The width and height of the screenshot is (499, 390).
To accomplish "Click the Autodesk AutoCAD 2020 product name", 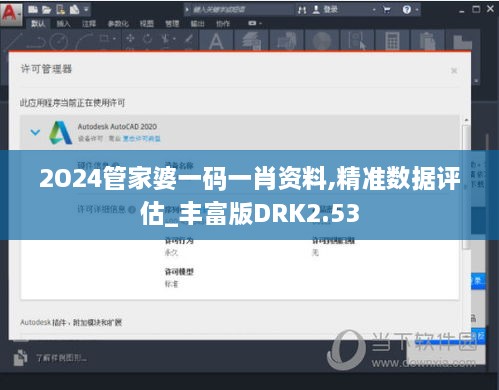I will click(x=117, y=127).
